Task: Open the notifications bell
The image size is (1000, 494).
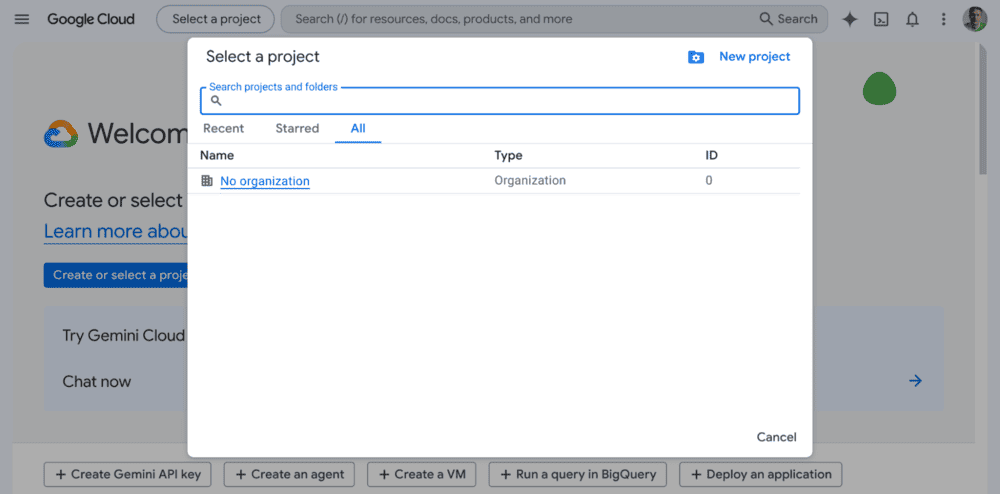Action: coord(913,19)
